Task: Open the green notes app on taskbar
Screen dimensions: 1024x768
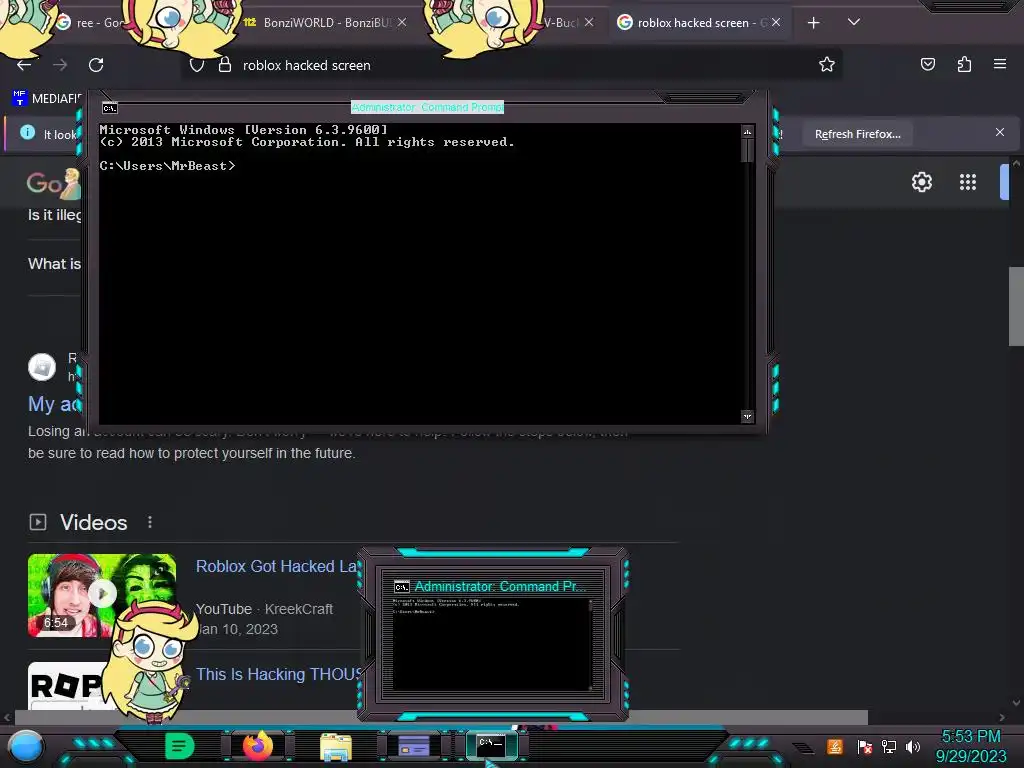Action: (x=180, y=746)
